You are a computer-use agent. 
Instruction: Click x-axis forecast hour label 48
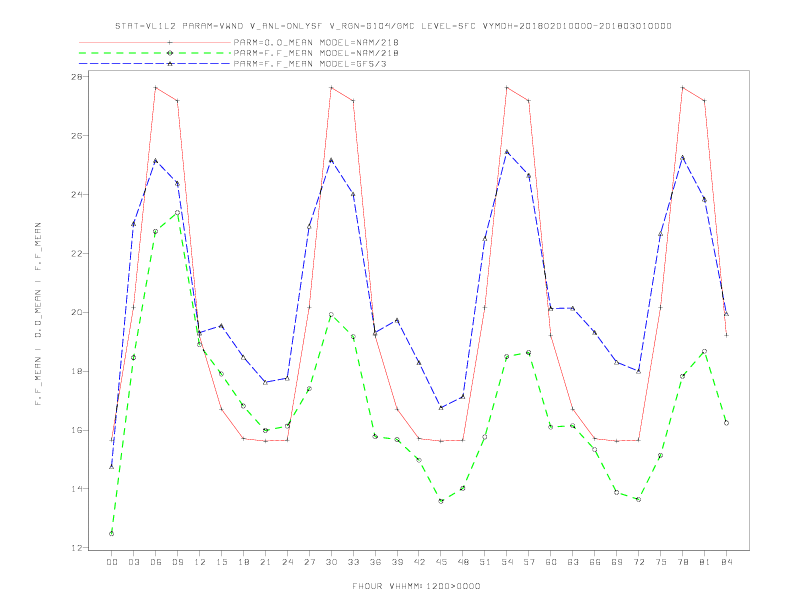tap(463, 562)
